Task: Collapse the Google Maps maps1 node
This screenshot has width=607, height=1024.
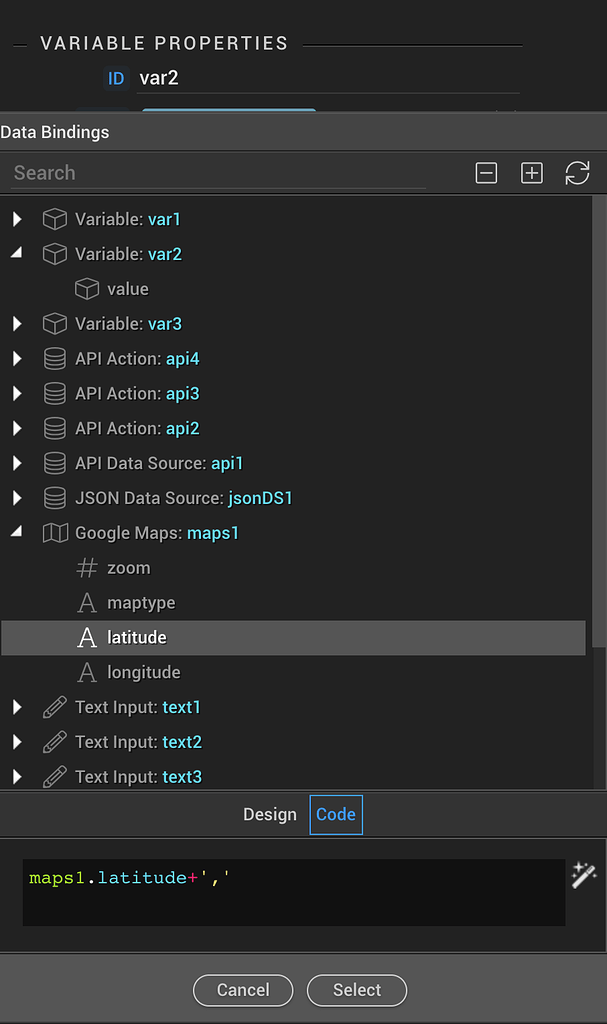Action: tap(17, 533)
